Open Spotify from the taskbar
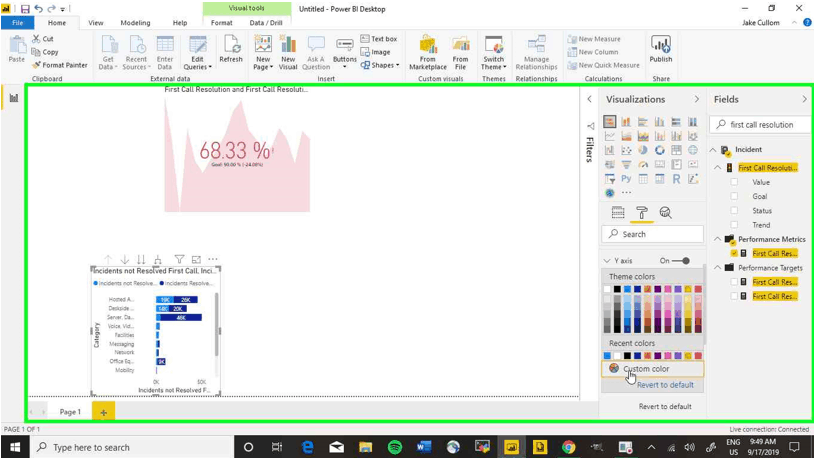The image size is (815, 458). (x=395, y=447)
